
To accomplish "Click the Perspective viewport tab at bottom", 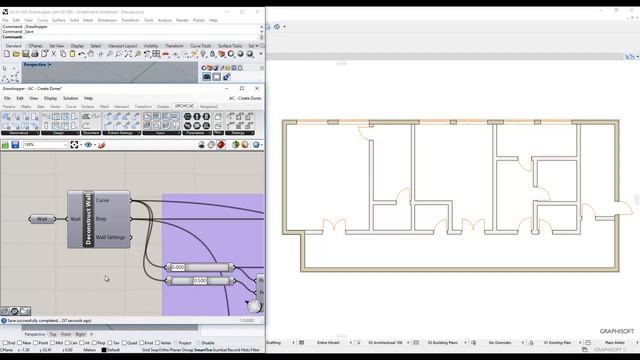I will pyautogui.click(x=35, y=334).
